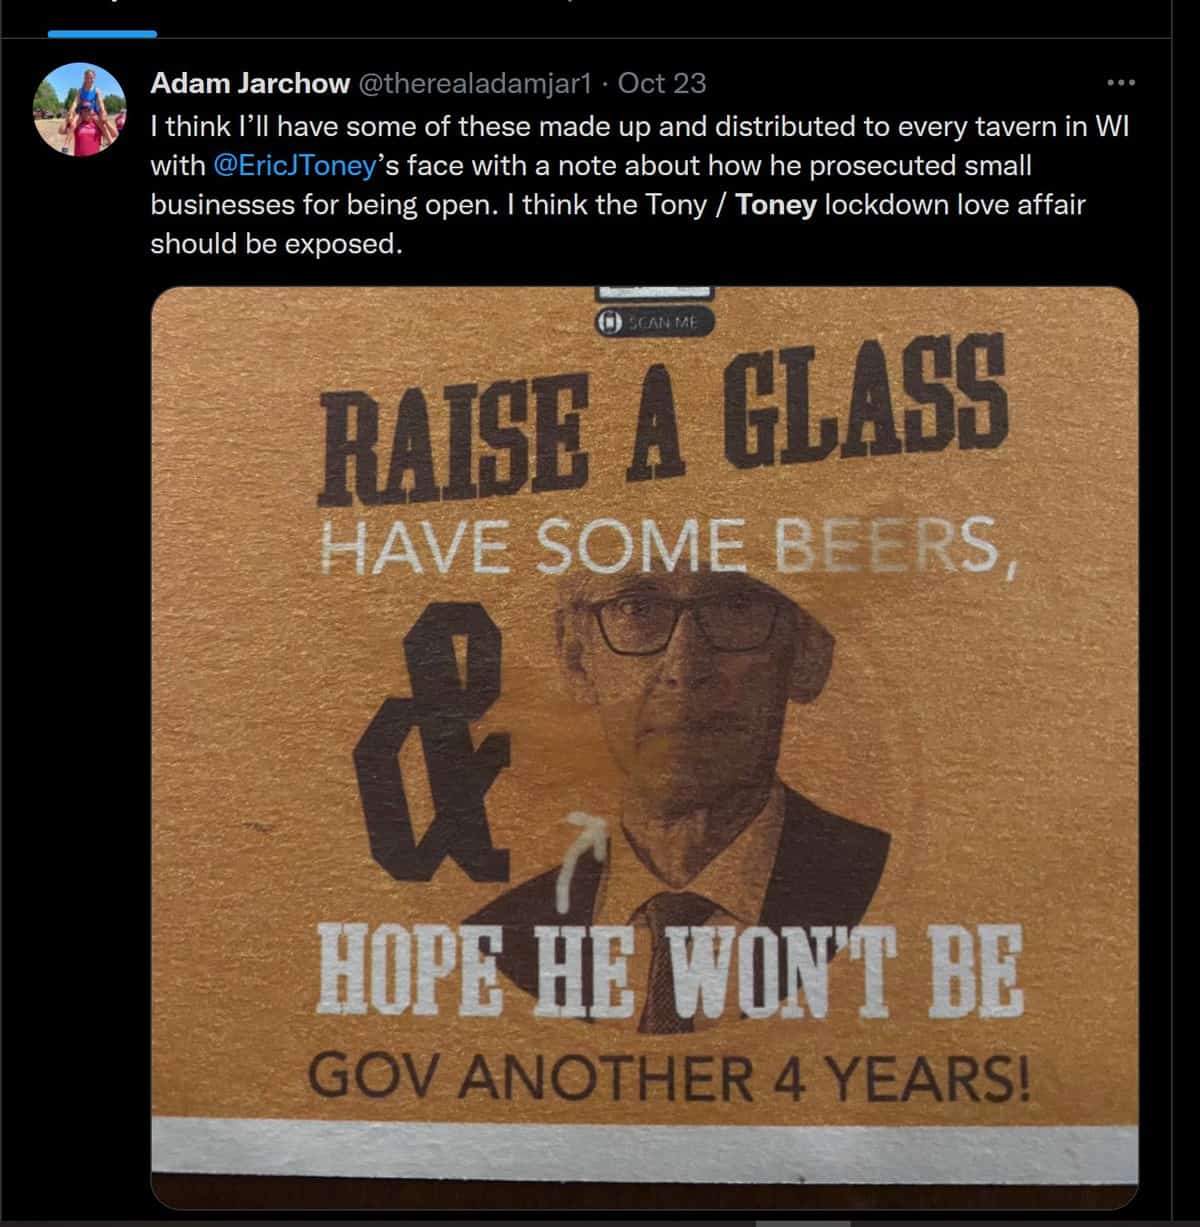Click the white strip at the photo's bottom
This screenshot has width=1200, height=1227.
pos(644,1143)
